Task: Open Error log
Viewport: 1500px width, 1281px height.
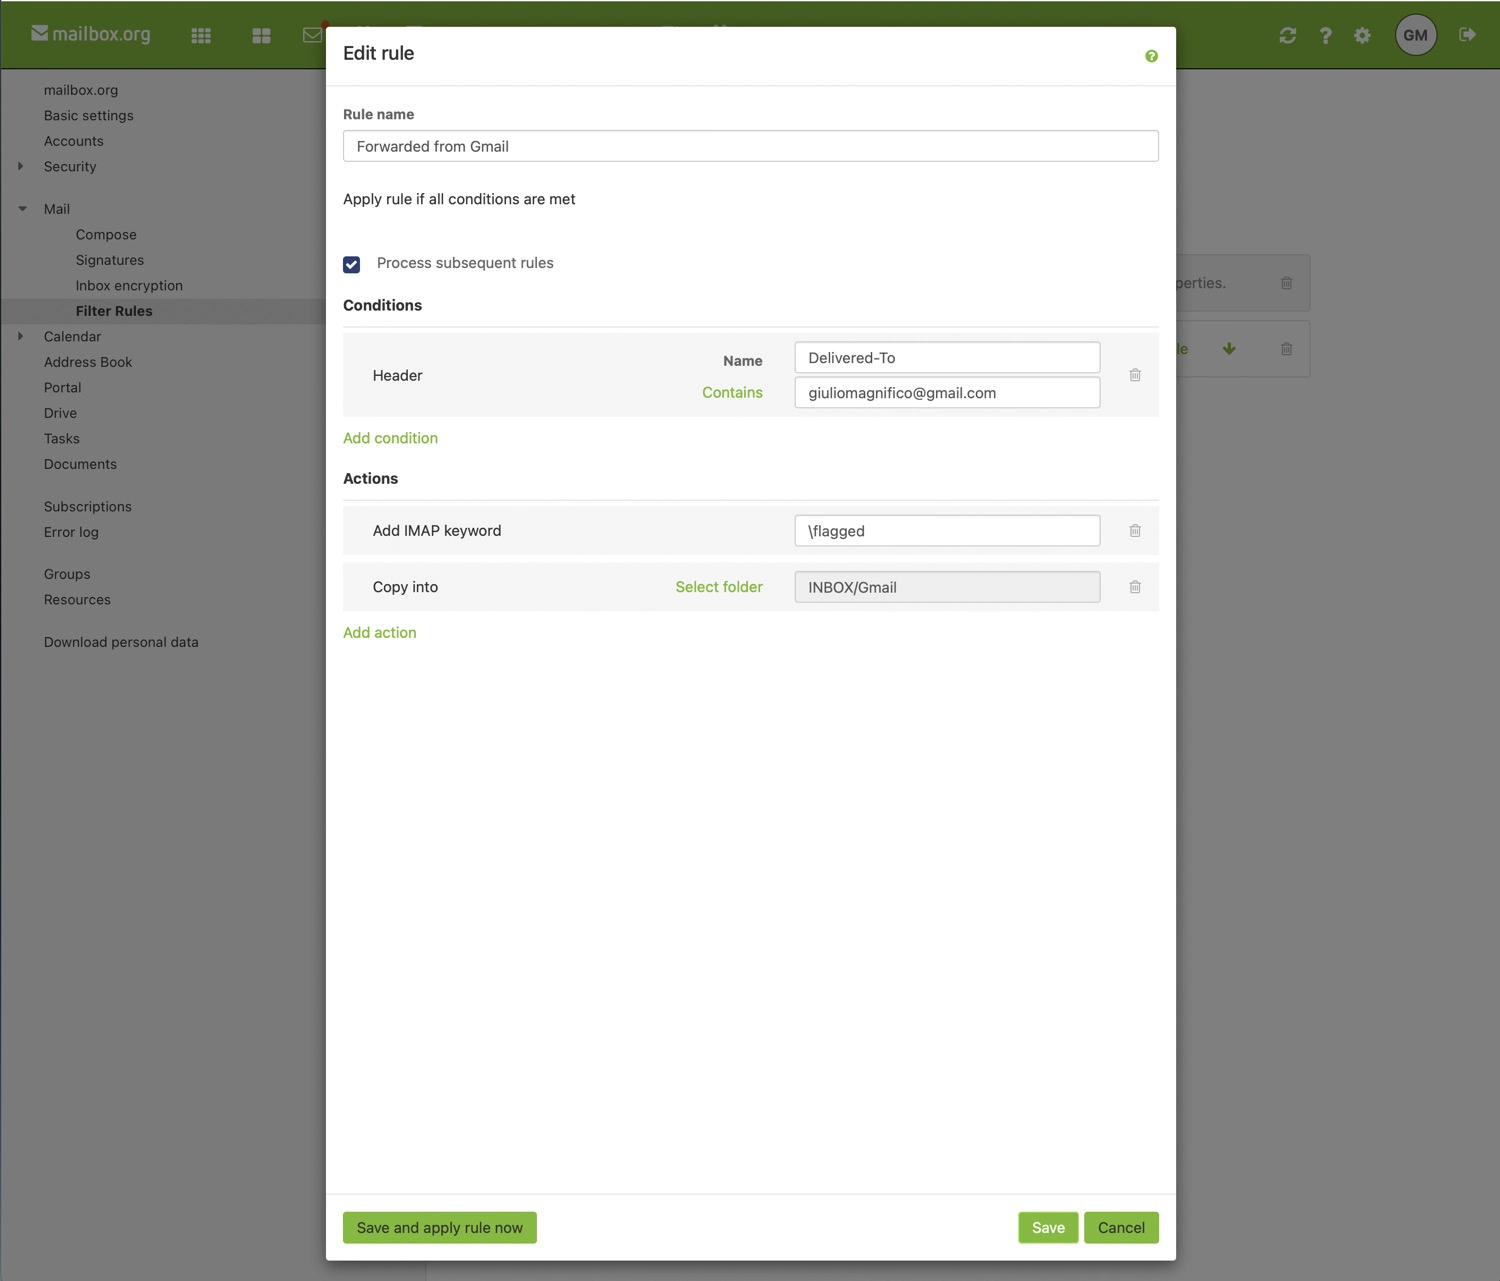Action: point(71,532)
